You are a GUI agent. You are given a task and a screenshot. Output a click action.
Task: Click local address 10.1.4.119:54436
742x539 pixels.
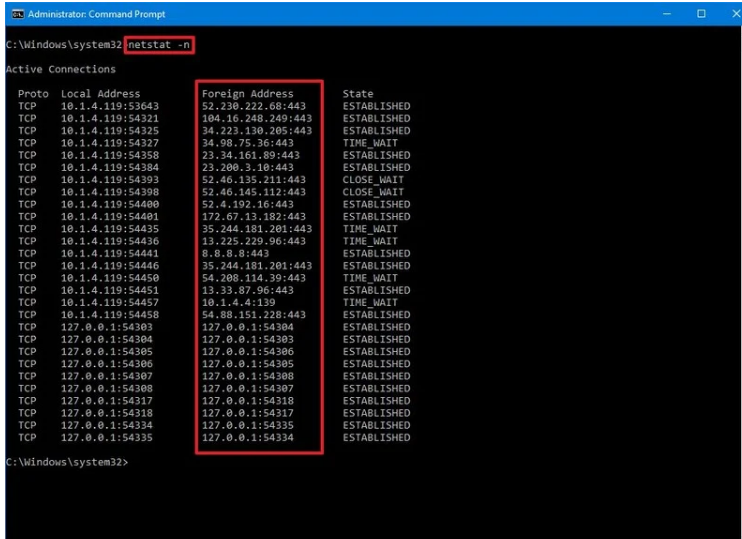110,241
